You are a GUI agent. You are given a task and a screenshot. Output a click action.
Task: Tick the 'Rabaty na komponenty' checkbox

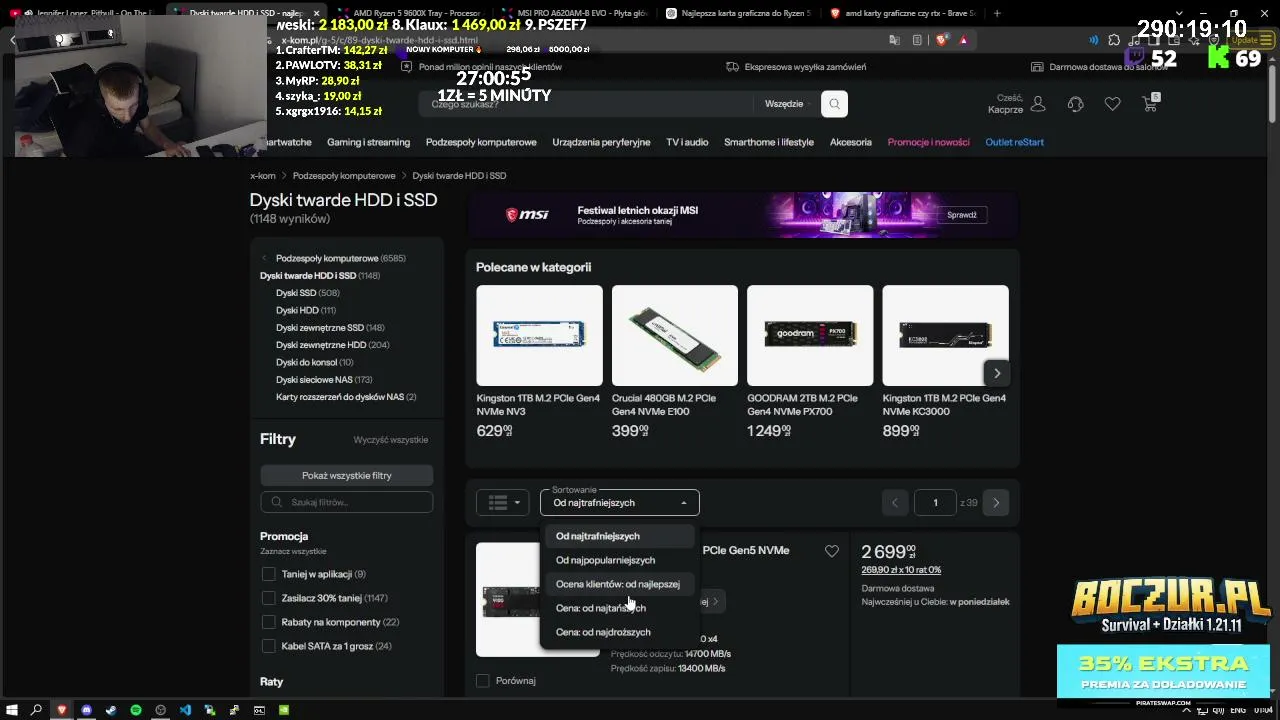coord(268,622)
